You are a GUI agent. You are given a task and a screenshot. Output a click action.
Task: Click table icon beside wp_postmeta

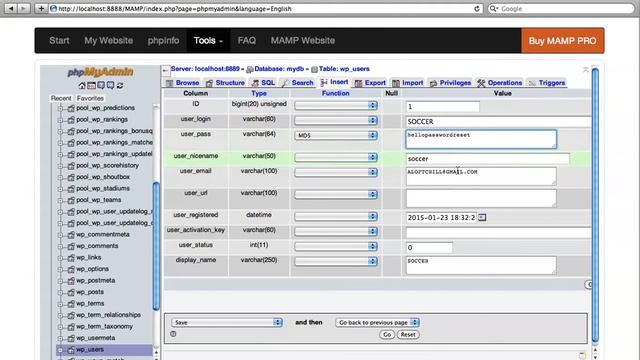(x=71, y=280)
